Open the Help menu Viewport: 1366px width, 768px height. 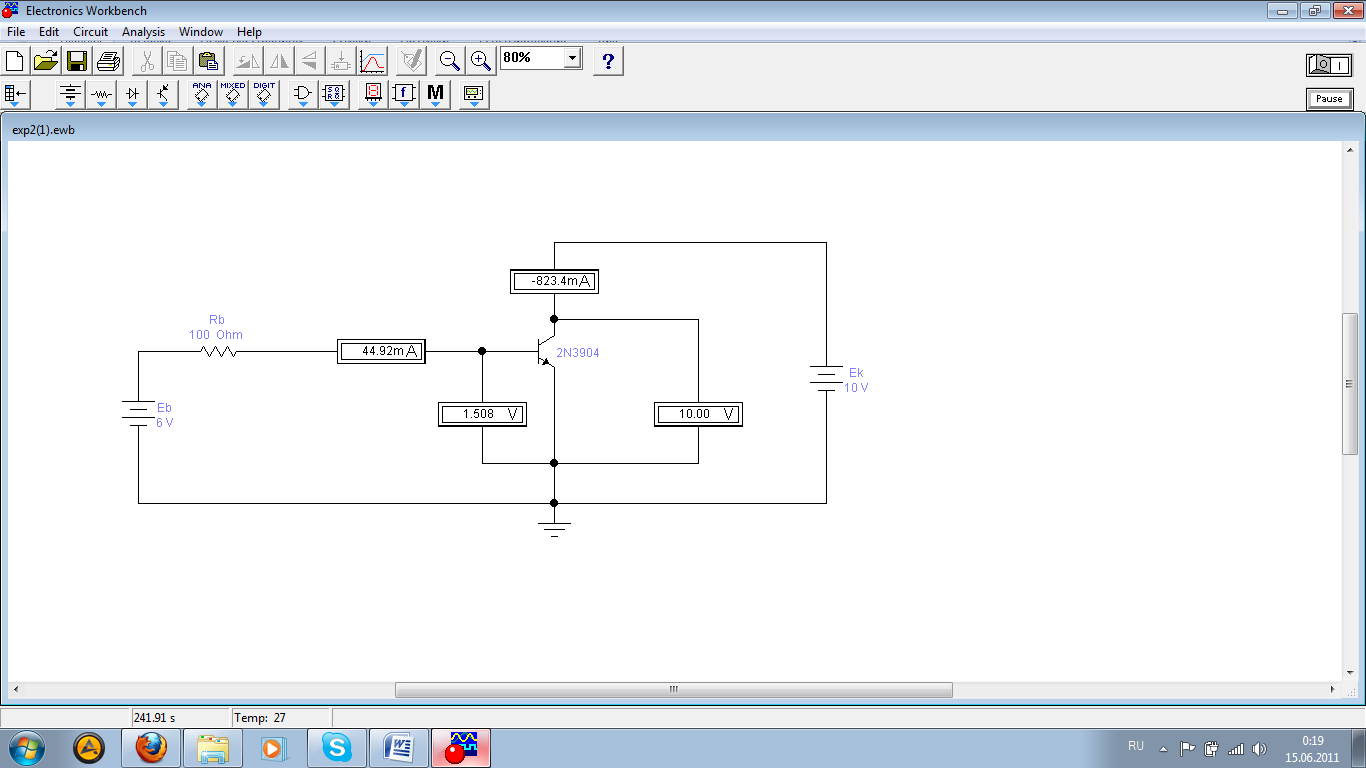point(249,32)
